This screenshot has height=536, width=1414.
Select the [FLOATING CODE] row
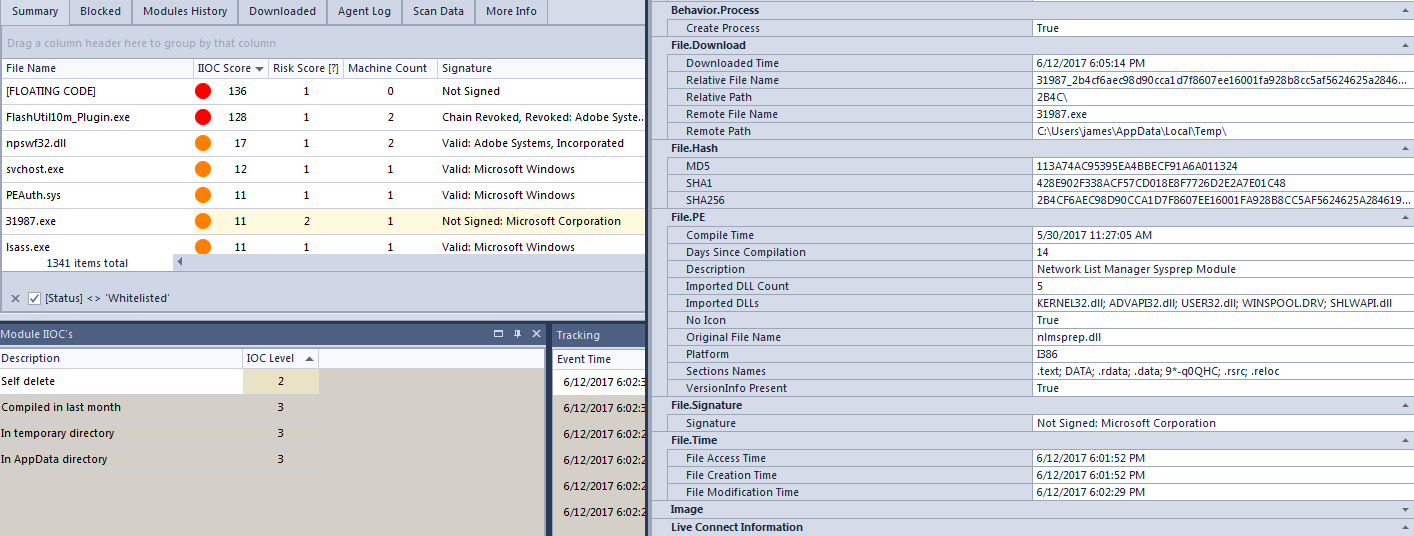(x=322, y=91)
